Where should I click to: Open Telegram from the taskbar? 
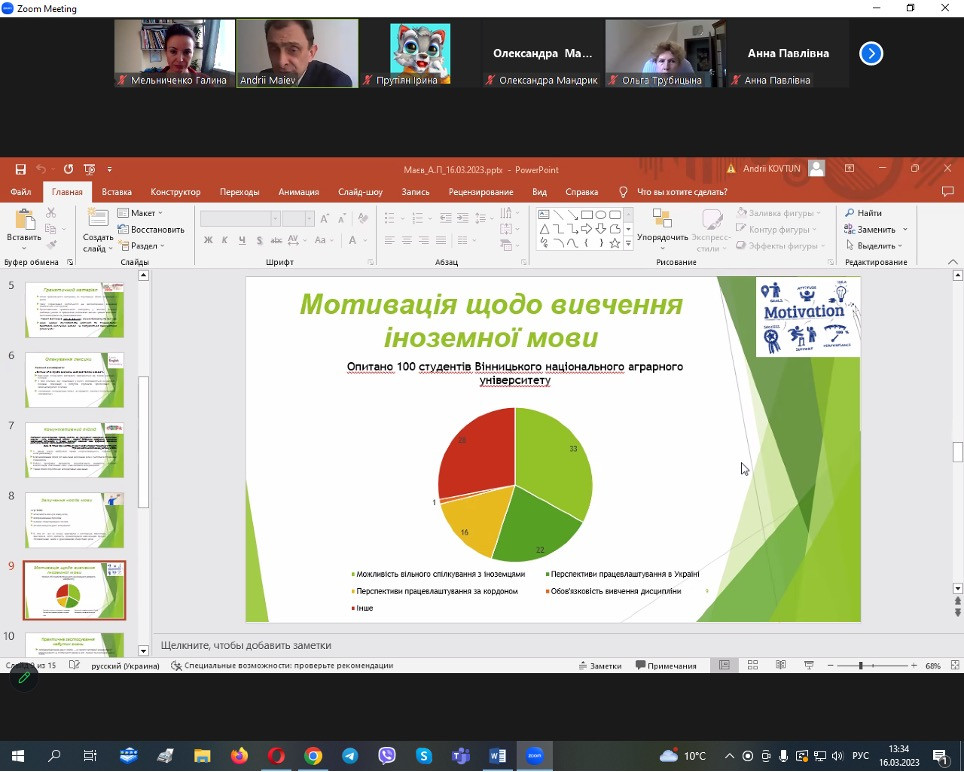click(x=350, y=756)
